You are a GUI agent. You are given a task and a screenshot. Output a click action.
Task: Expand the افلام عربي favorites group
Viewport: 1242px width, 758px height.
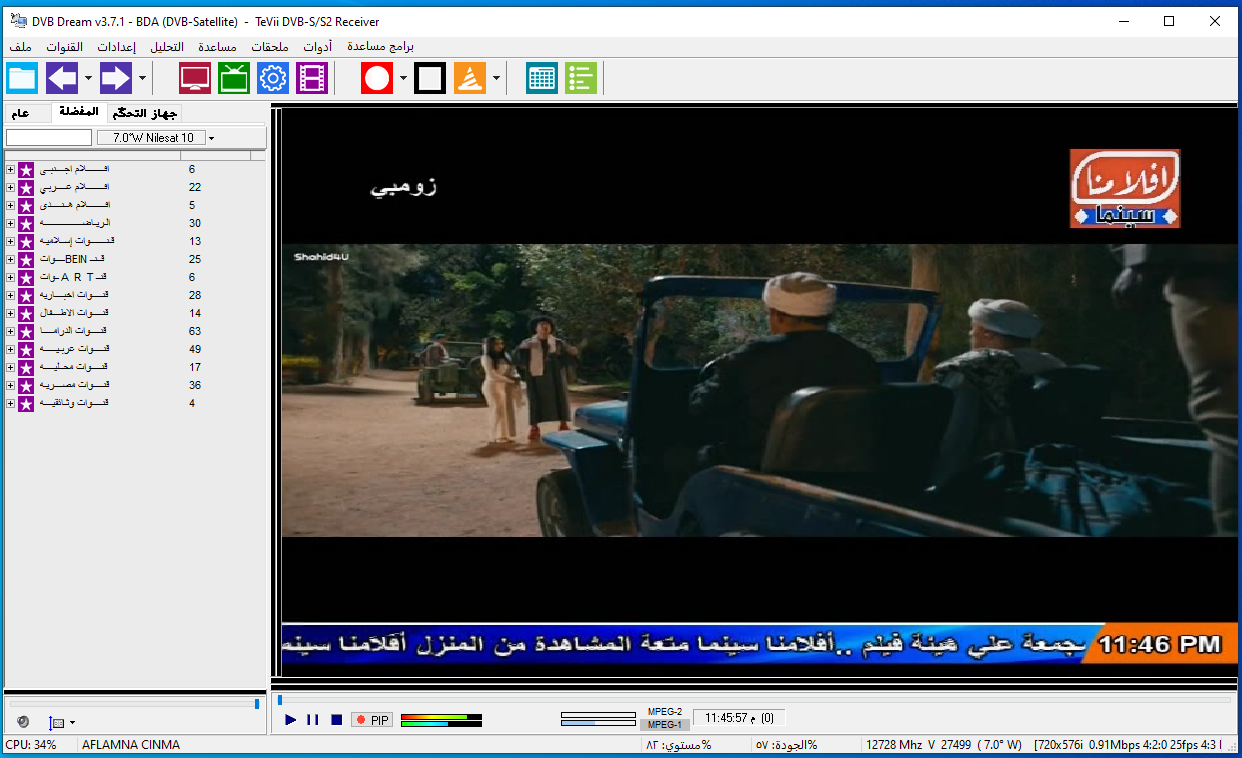(x=10, y=187)
